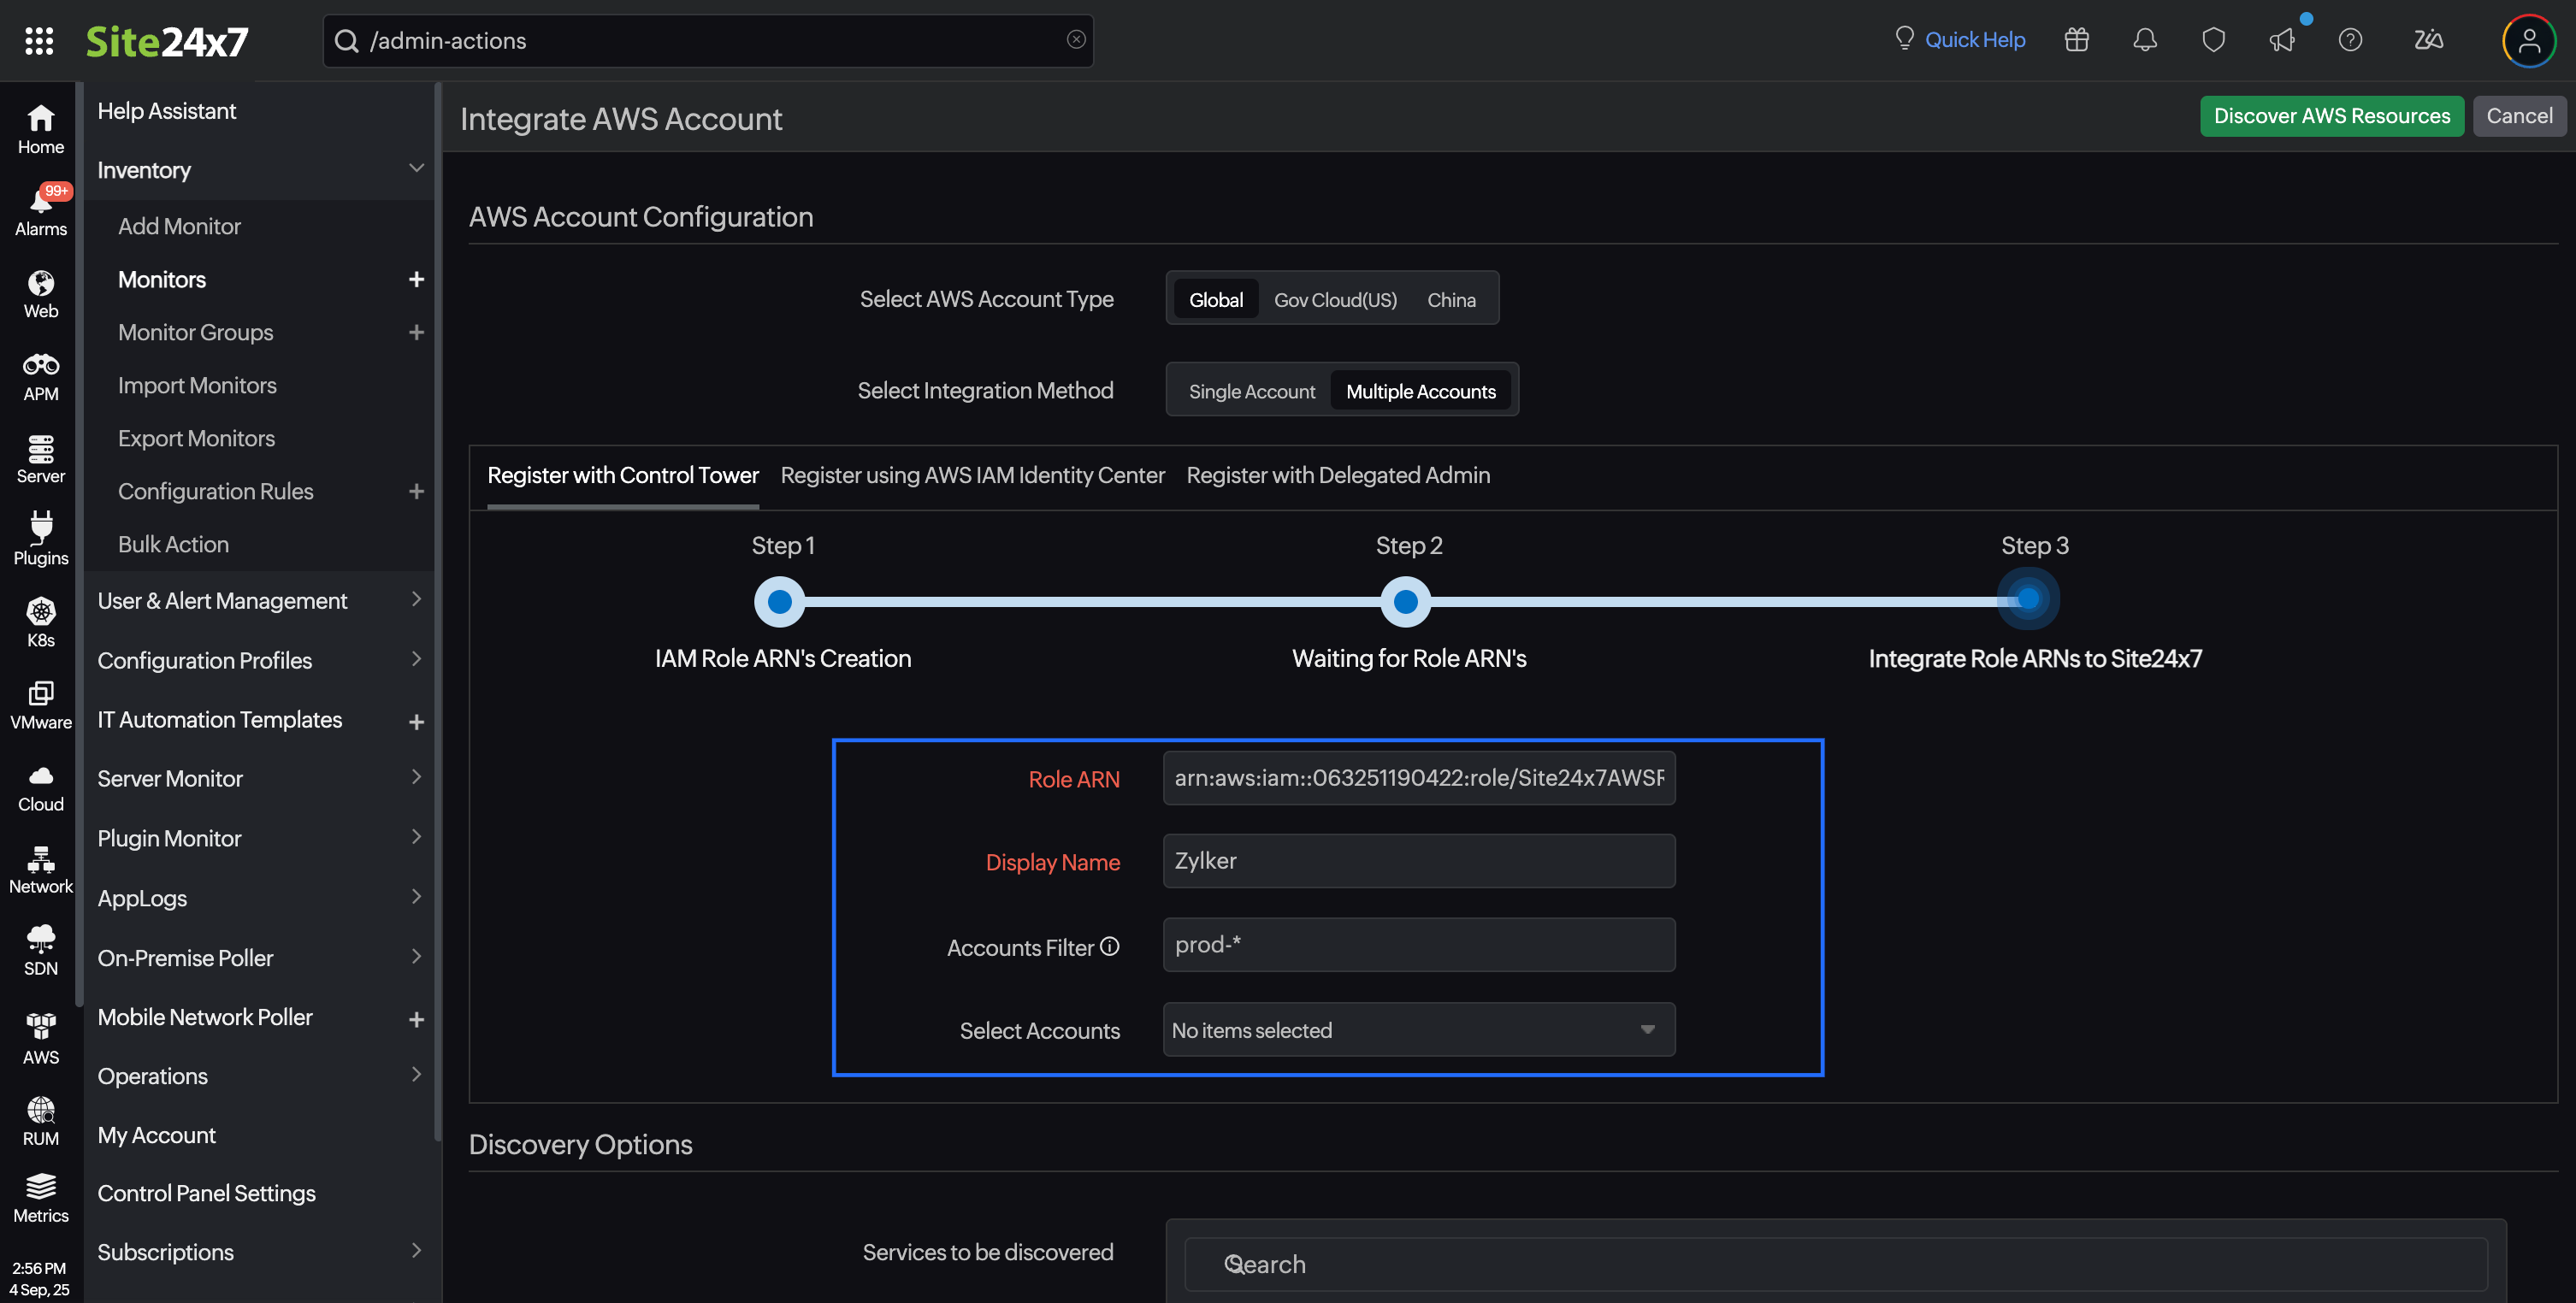Switch to Register with Delegated Admin tab

[1337, 475]
